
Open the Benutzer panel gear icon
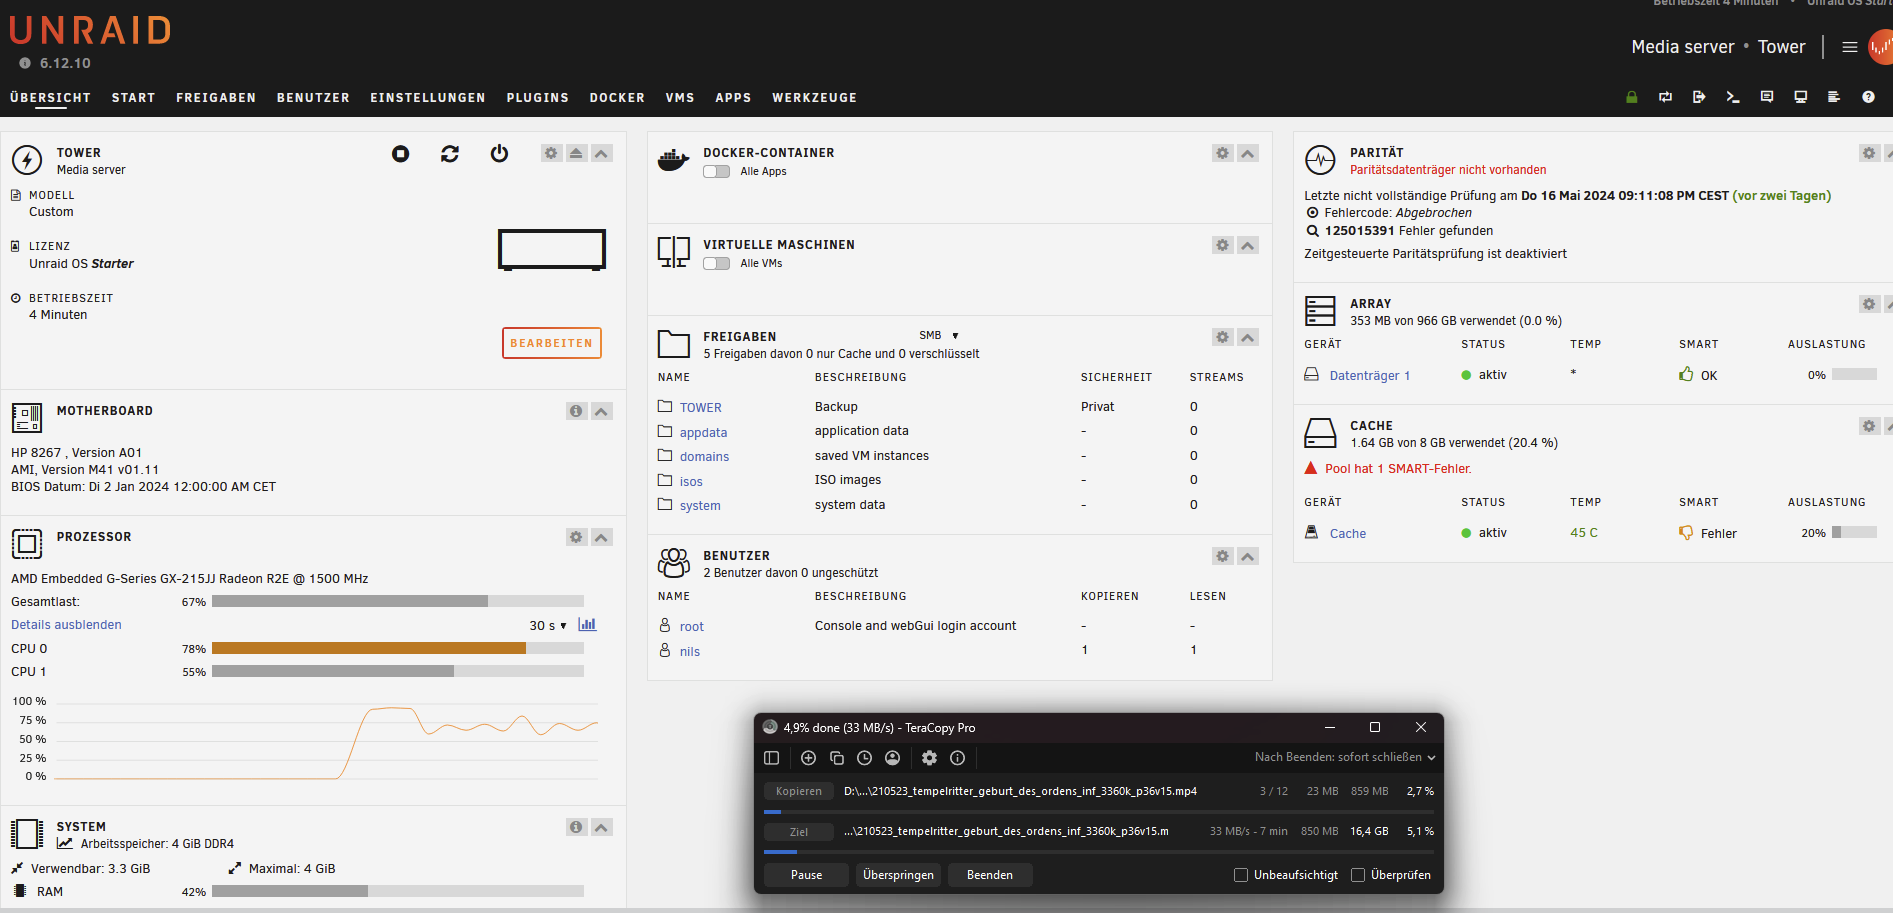[1222, 556]
